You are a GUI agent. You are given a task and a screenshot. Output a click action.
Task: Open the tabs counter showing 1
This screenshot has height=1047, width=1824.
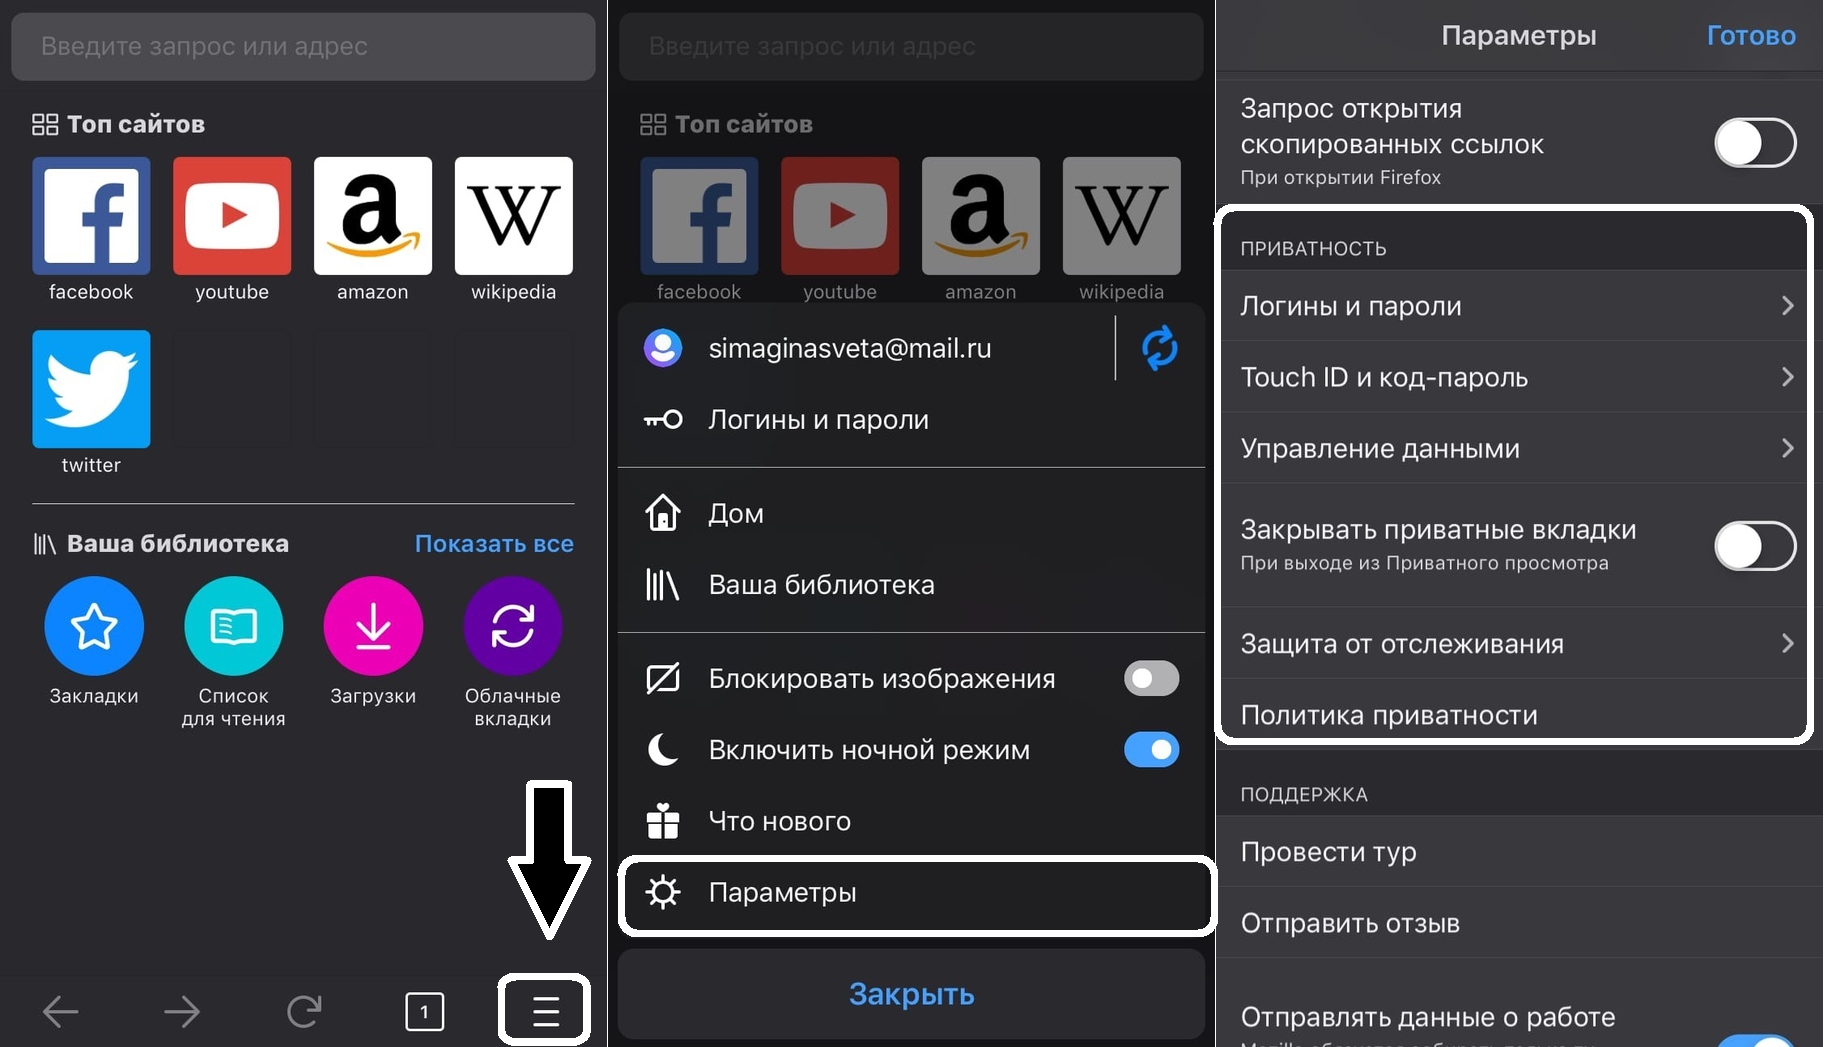click(425, 1012)
